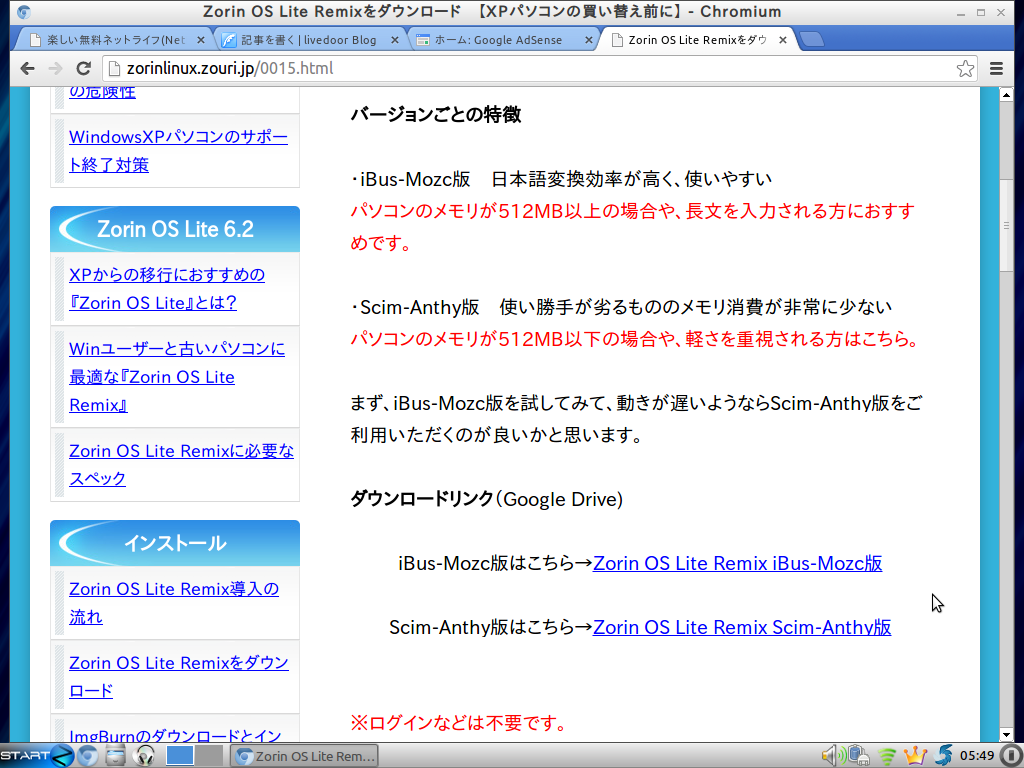This screenshot has width=1024, height=768.
Task: Click the バージョンごとの特徴 heading
Action: point(436,115)
